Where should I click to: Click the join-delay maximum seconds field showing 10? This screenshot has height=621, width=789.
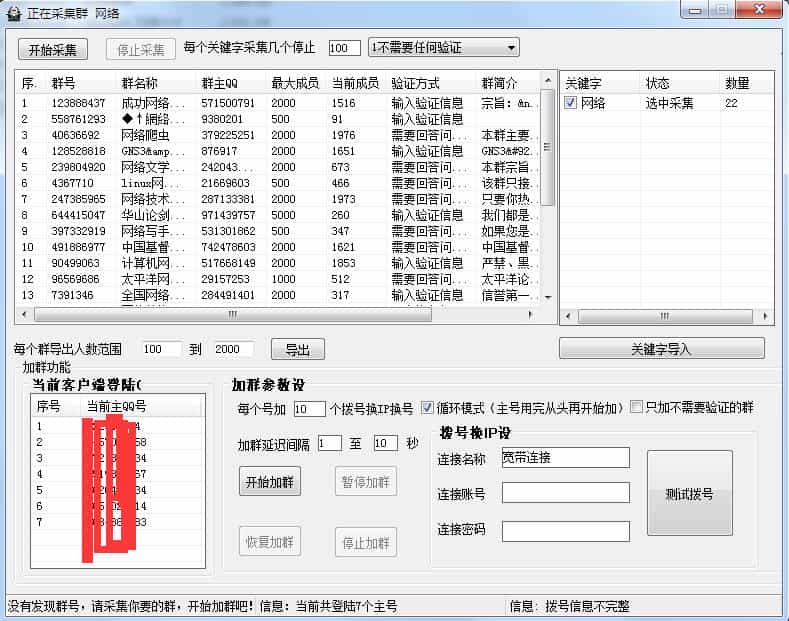pyautogui.click(x=385, y=443)
